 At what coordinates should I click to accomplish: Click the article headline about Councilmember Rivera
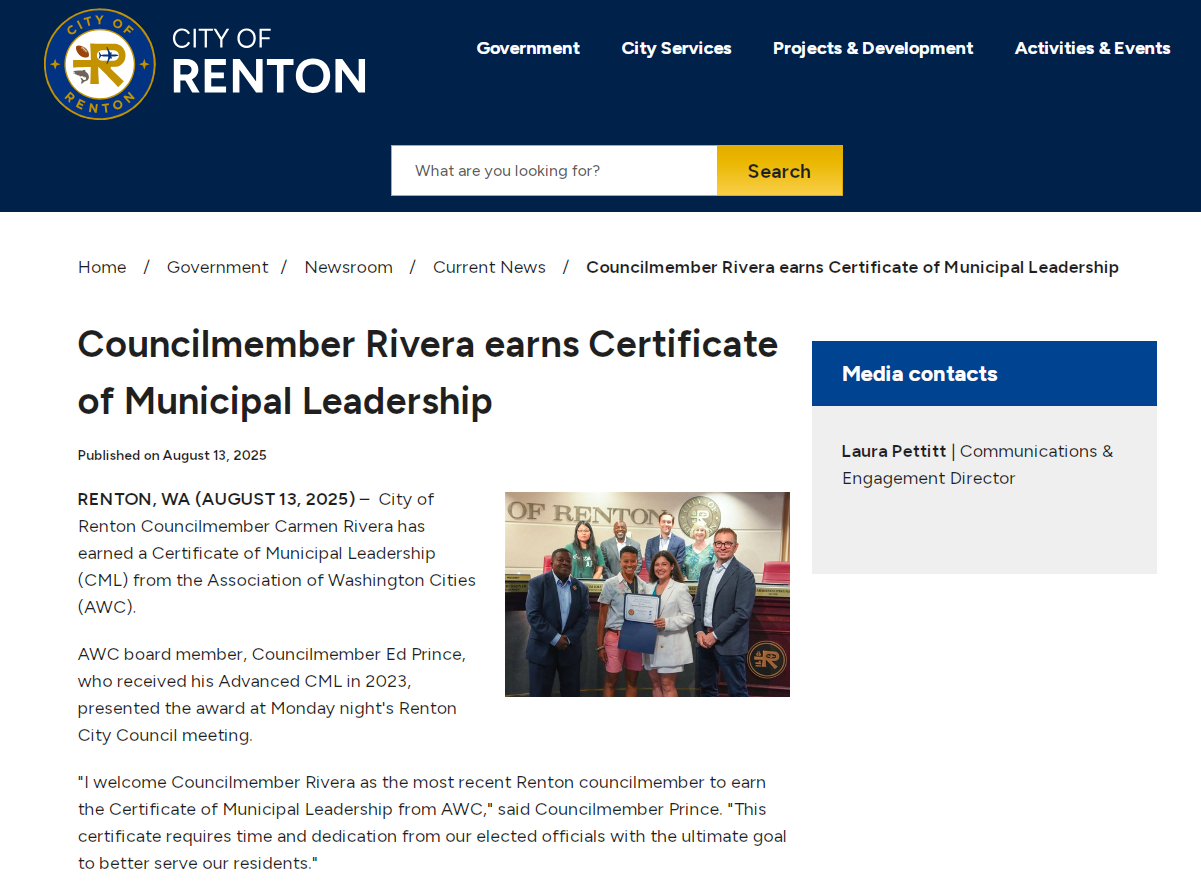[427, 372]
